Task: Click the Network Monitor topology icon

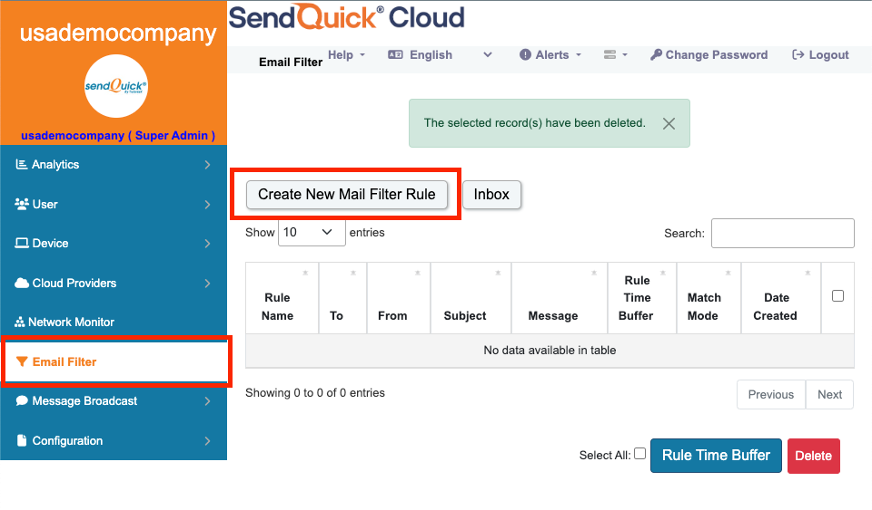Action: click(19, 321)
